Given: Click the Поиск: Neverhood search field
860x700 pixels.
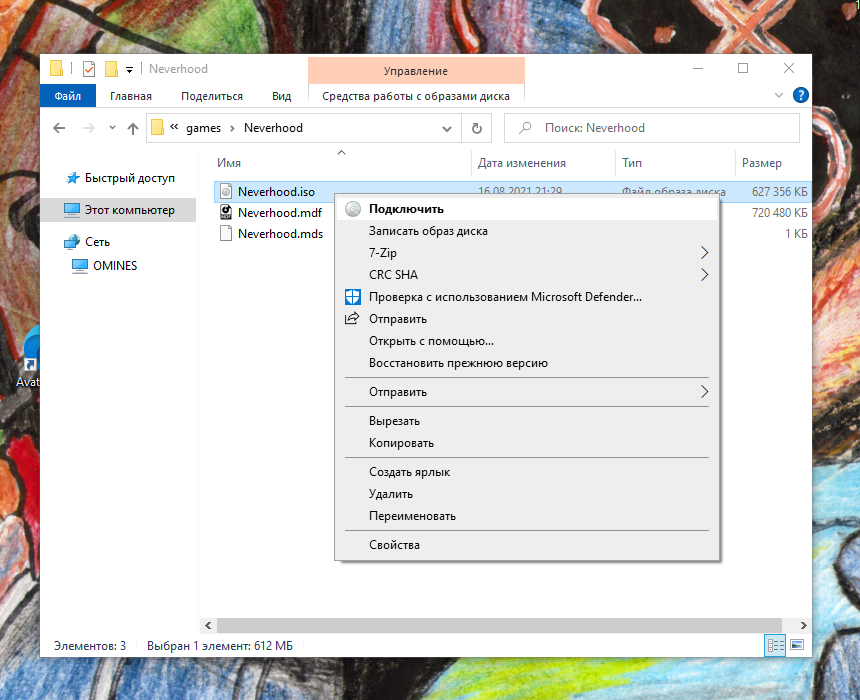Looking at the screenshot, I should tap(652, 128).
